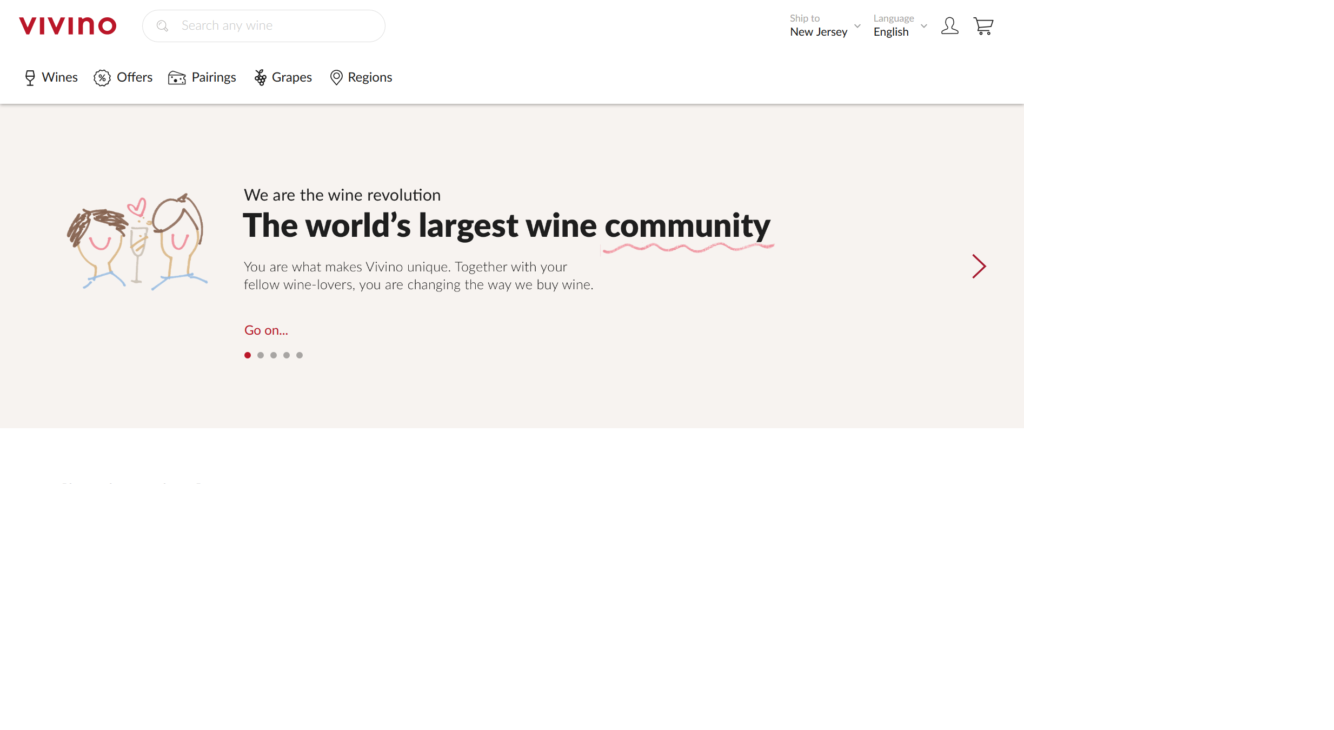Expand the Language English dropdown
The height and width of the screenshot is (730, 1334).
pyautogui.click(x=900, y=26)
